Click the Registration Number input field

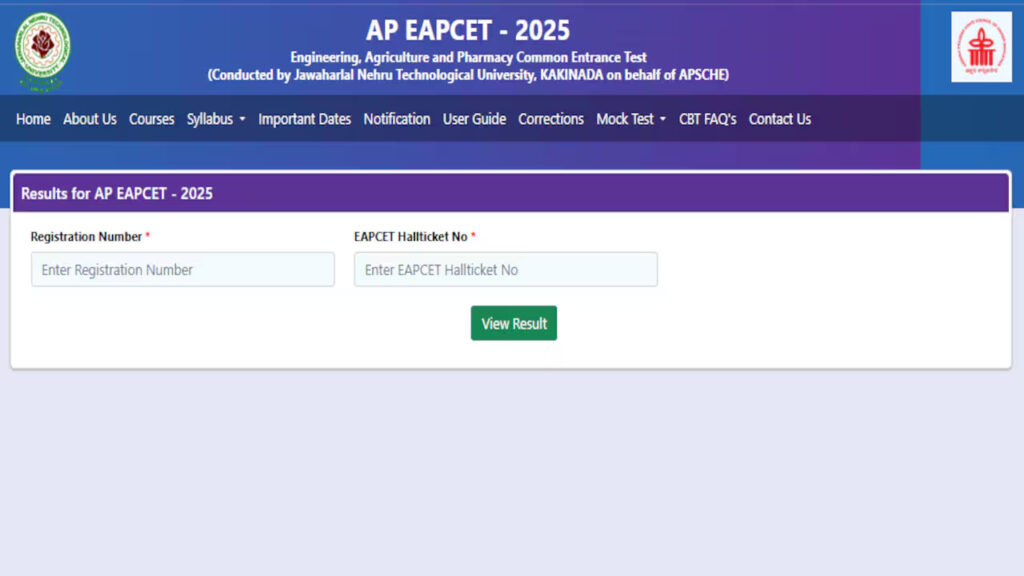(182, 269)
